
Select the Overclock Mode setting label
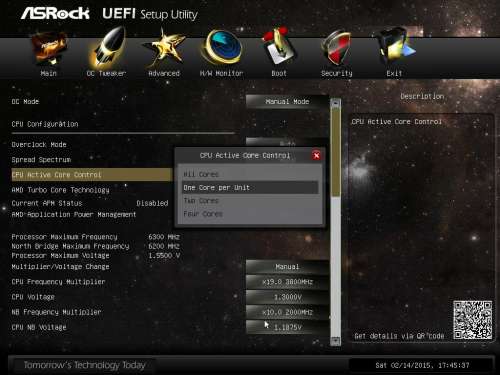coord(39,145)
